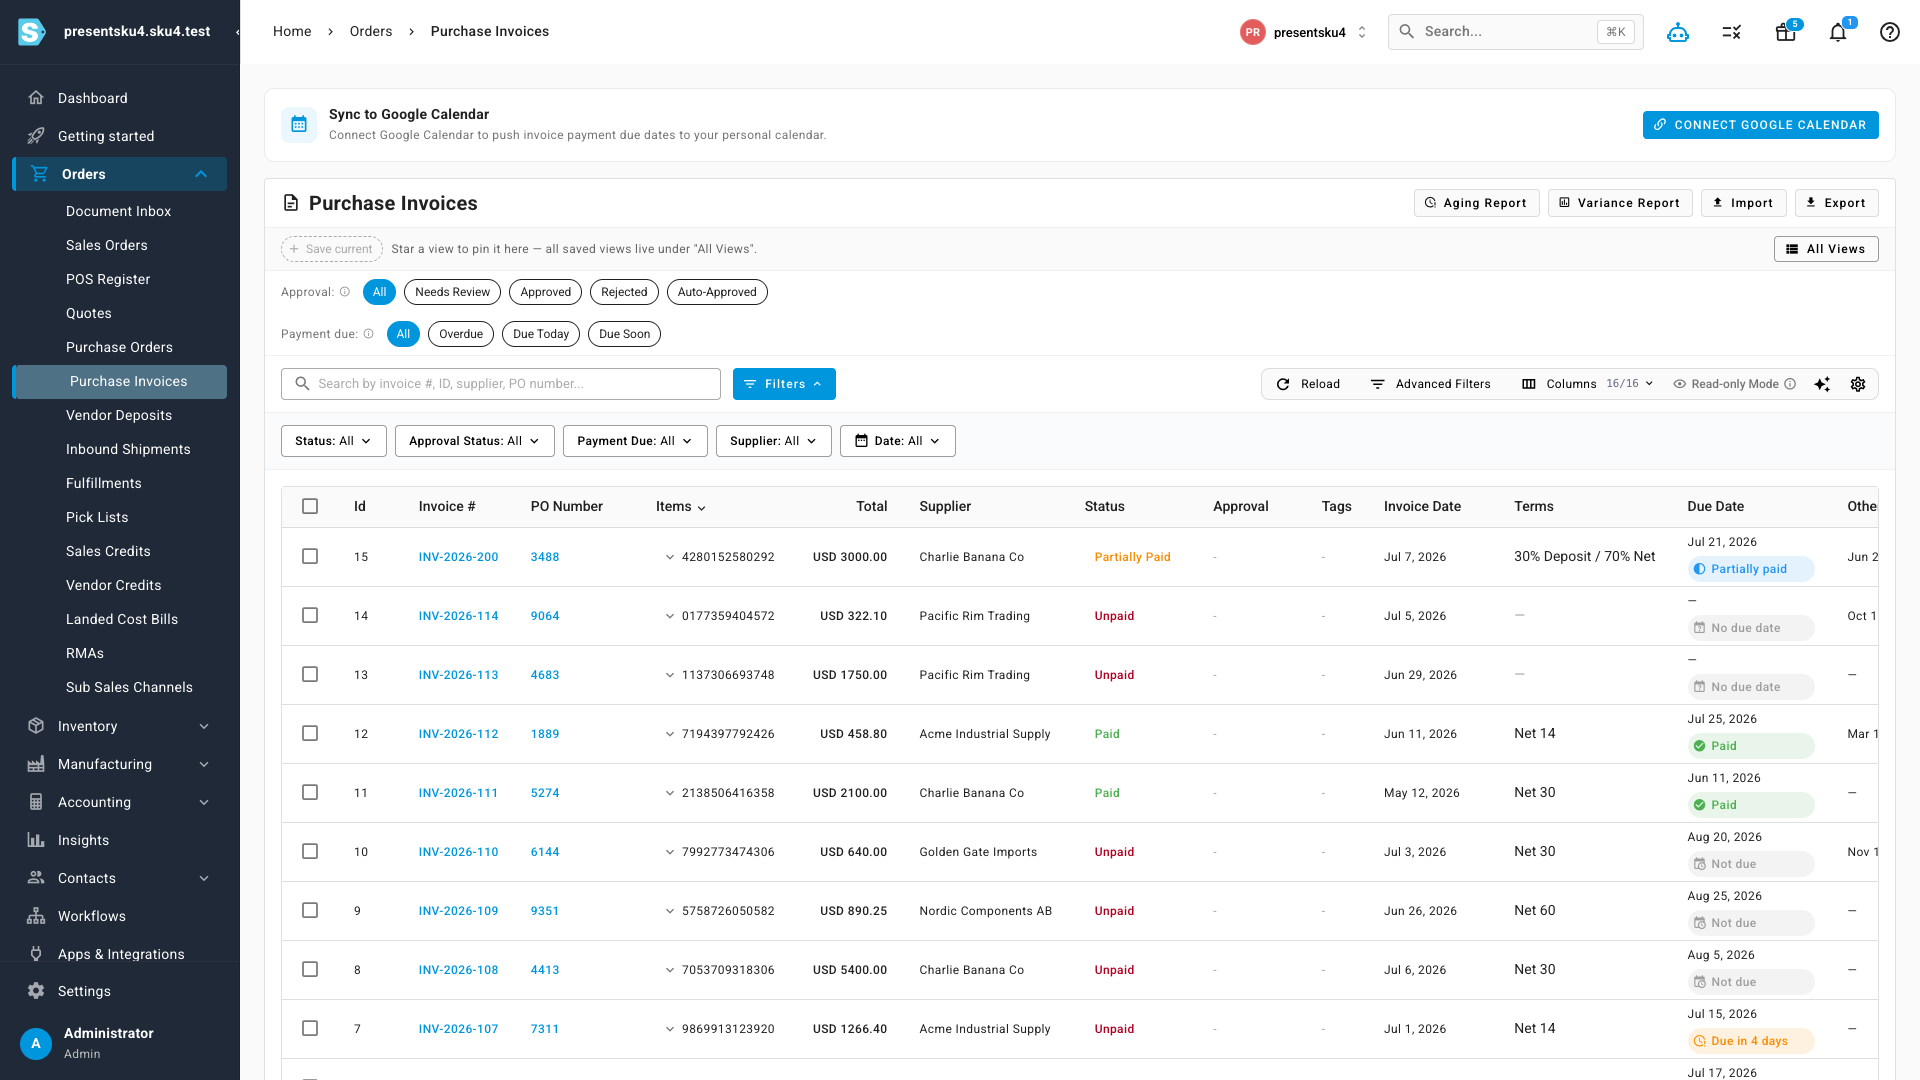Select all rows with header checkbox
This screenshot has width=1920, height=1080.
tap(310, 506)
